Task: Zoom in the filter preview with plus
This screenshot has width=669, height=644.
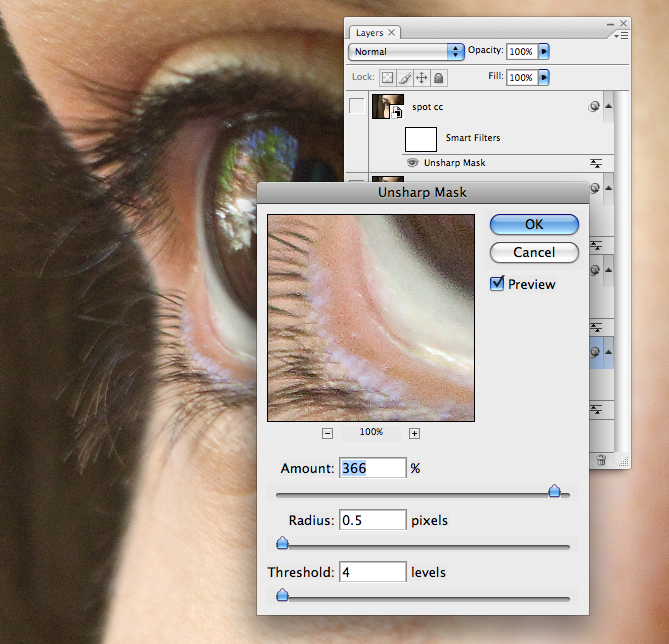Action: pos(414,434)
